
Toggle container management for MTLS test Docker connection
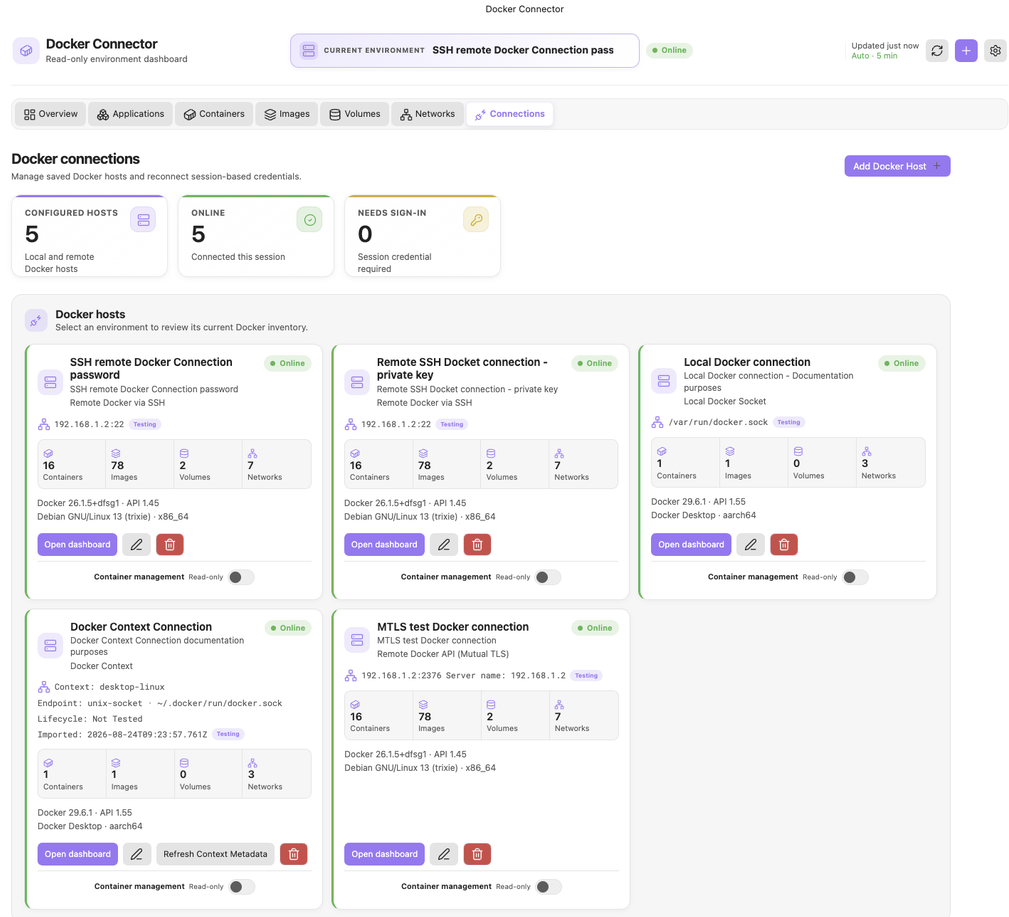tap(549, 887)
